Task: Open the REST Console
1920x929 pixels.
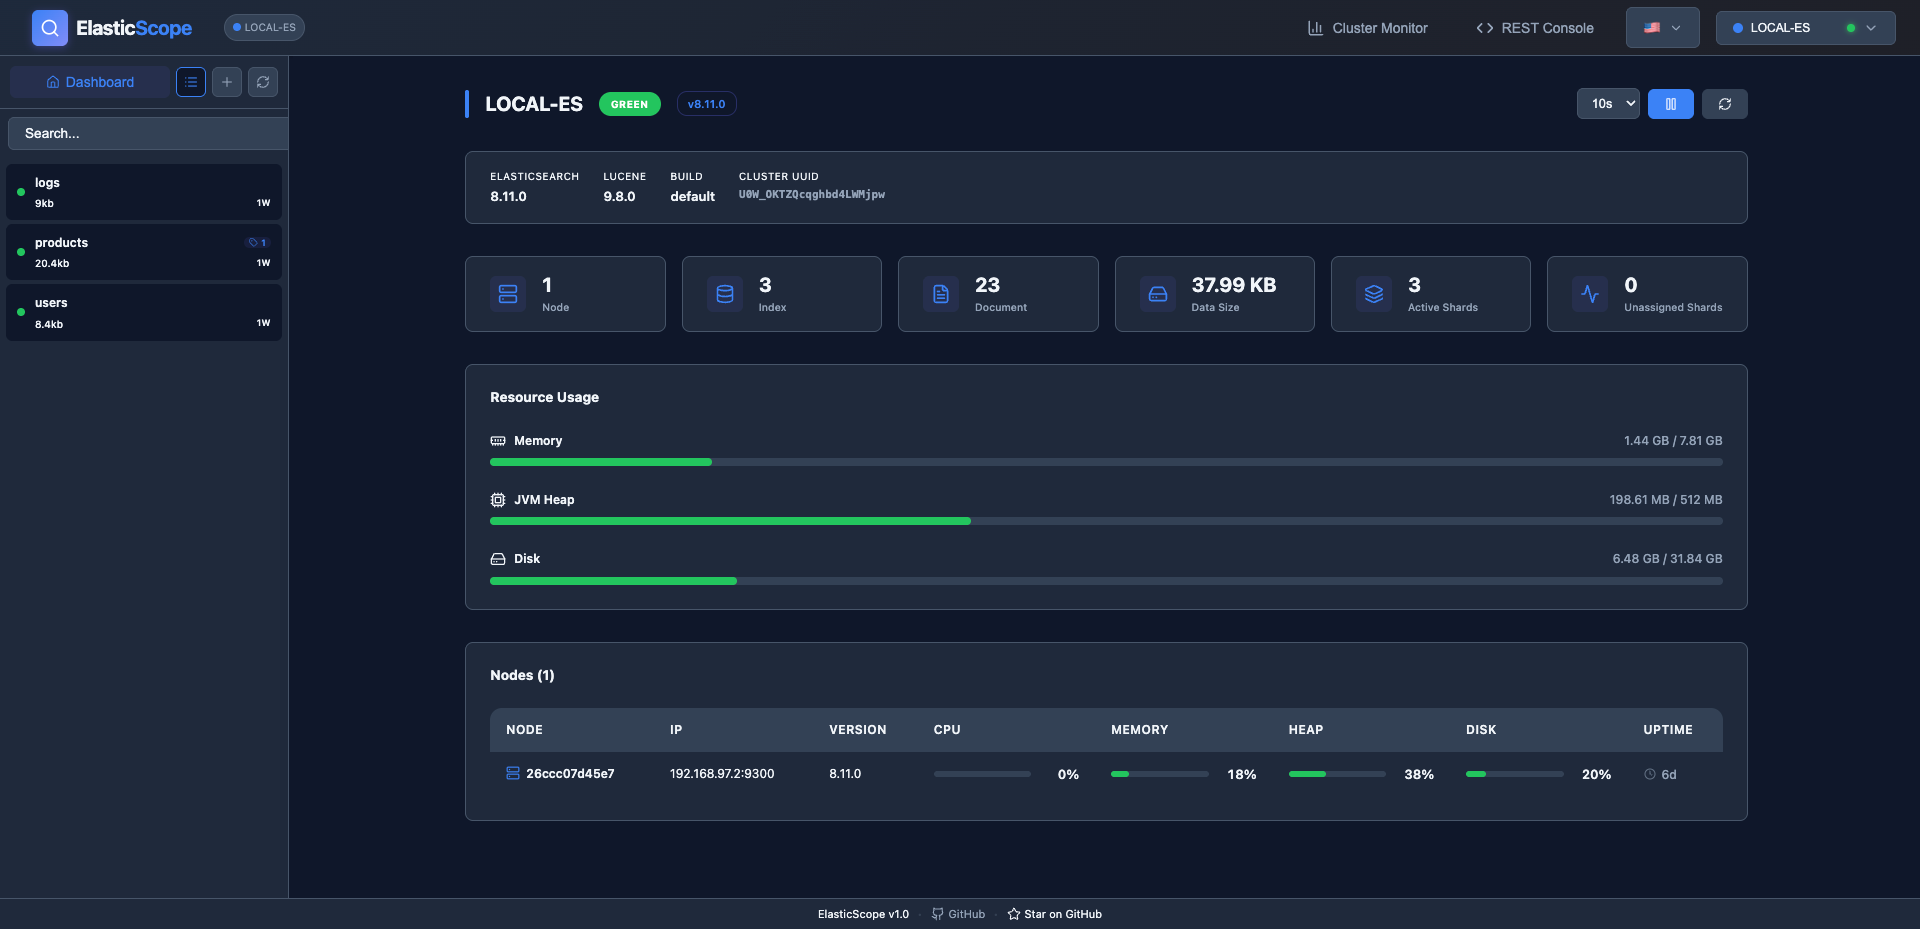Action: 1536,28
